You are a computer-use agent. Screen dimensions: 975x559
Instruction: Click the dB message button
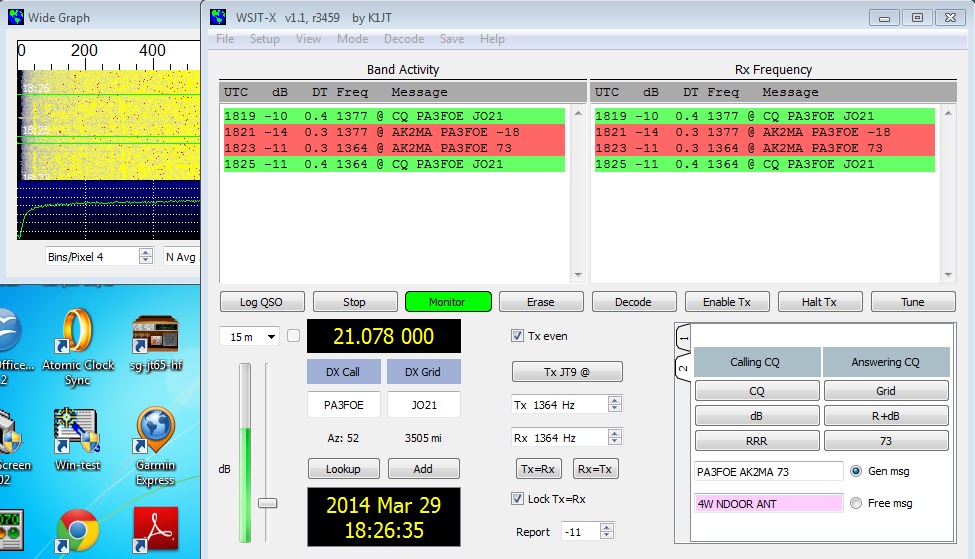tap(757, 416)
